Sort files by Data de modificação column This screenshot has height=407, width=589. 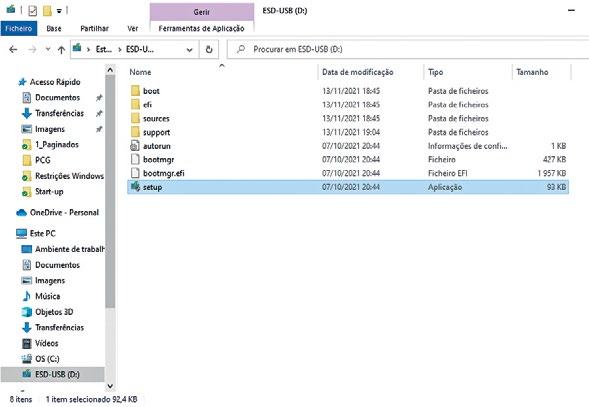coord(358,72)
